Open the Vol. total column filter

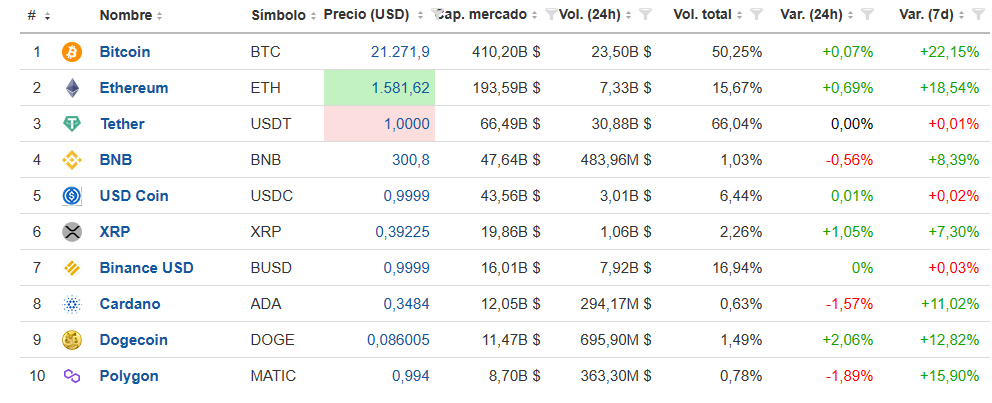pos(756,15)
